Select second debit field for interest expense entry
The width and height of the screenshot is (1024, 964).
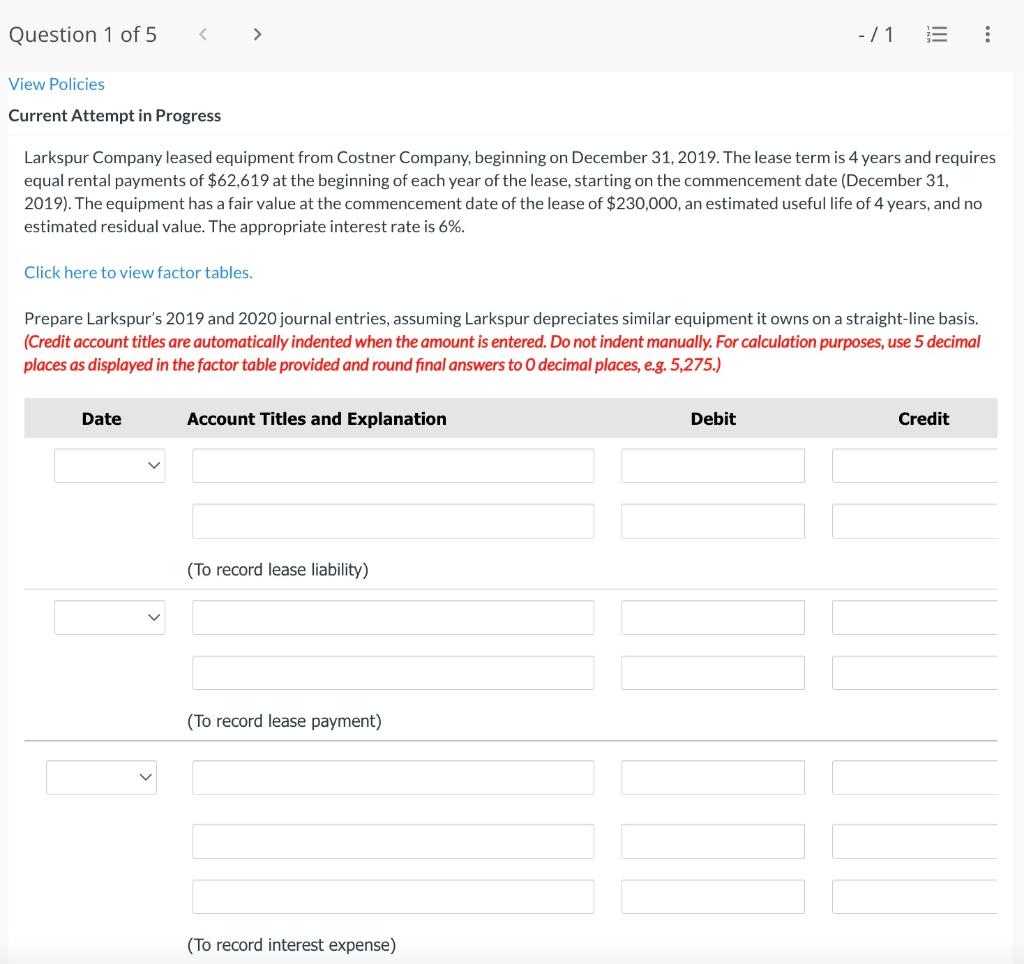point(713,841)
